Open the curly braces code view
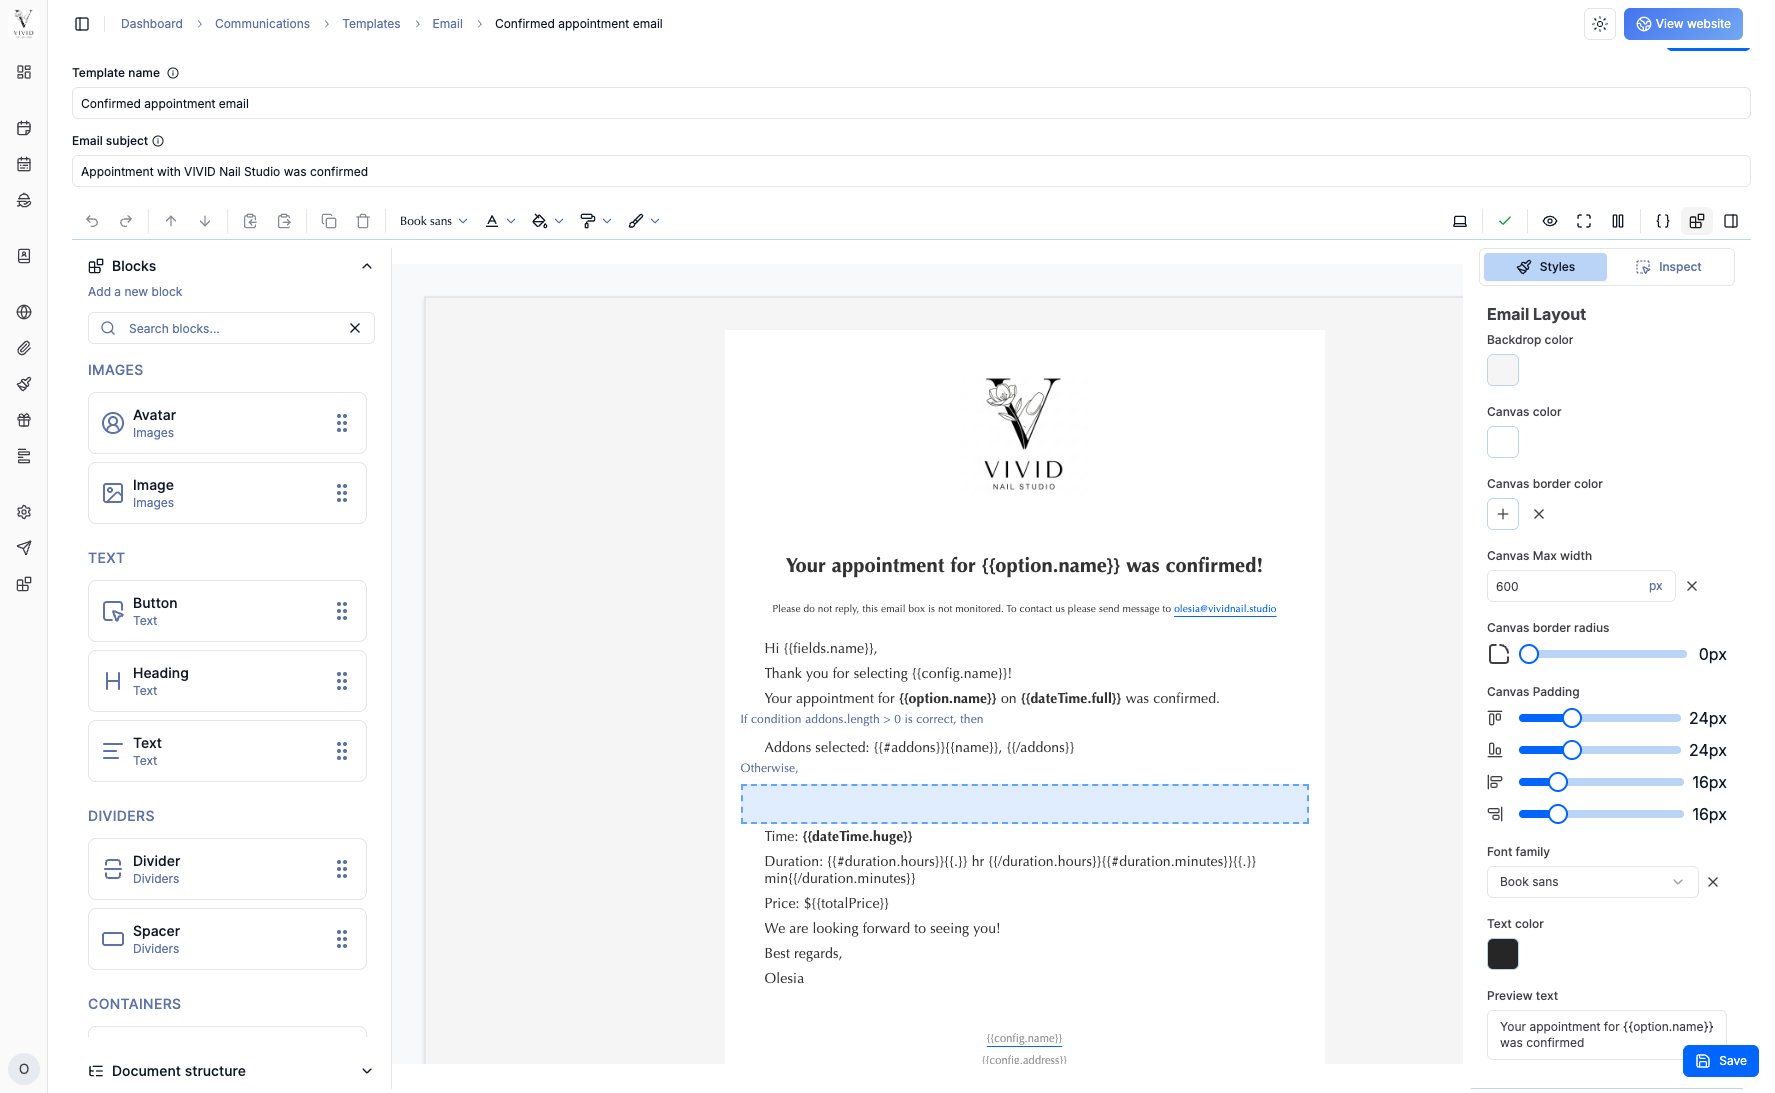 point(1663,221)
